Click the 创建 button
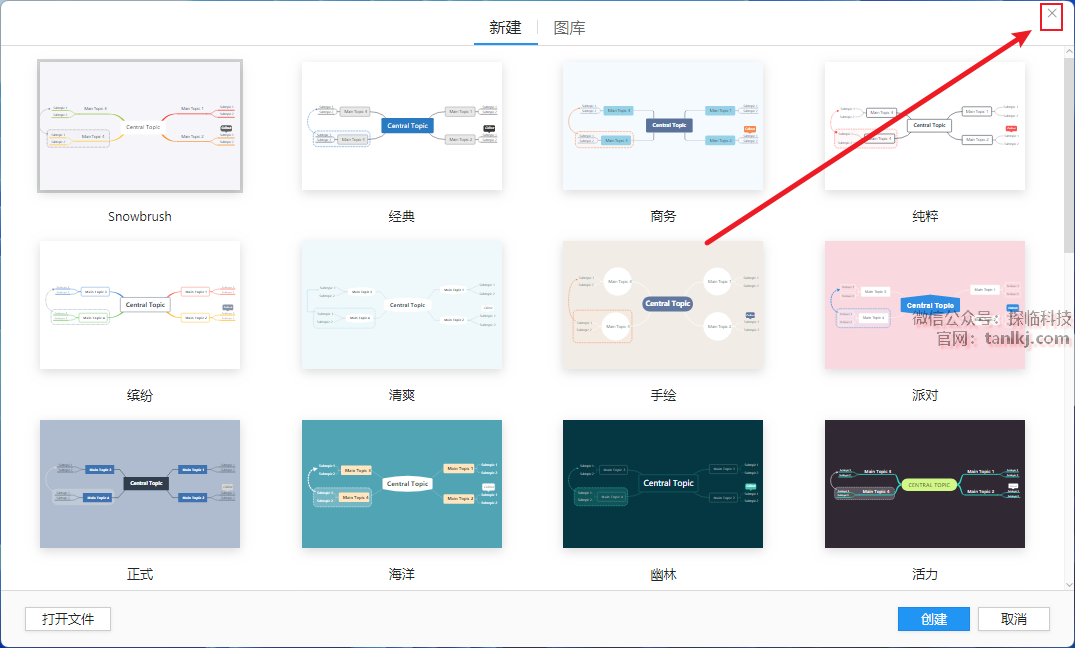This screenshot has width=1075, height=648. coord(934,619)
